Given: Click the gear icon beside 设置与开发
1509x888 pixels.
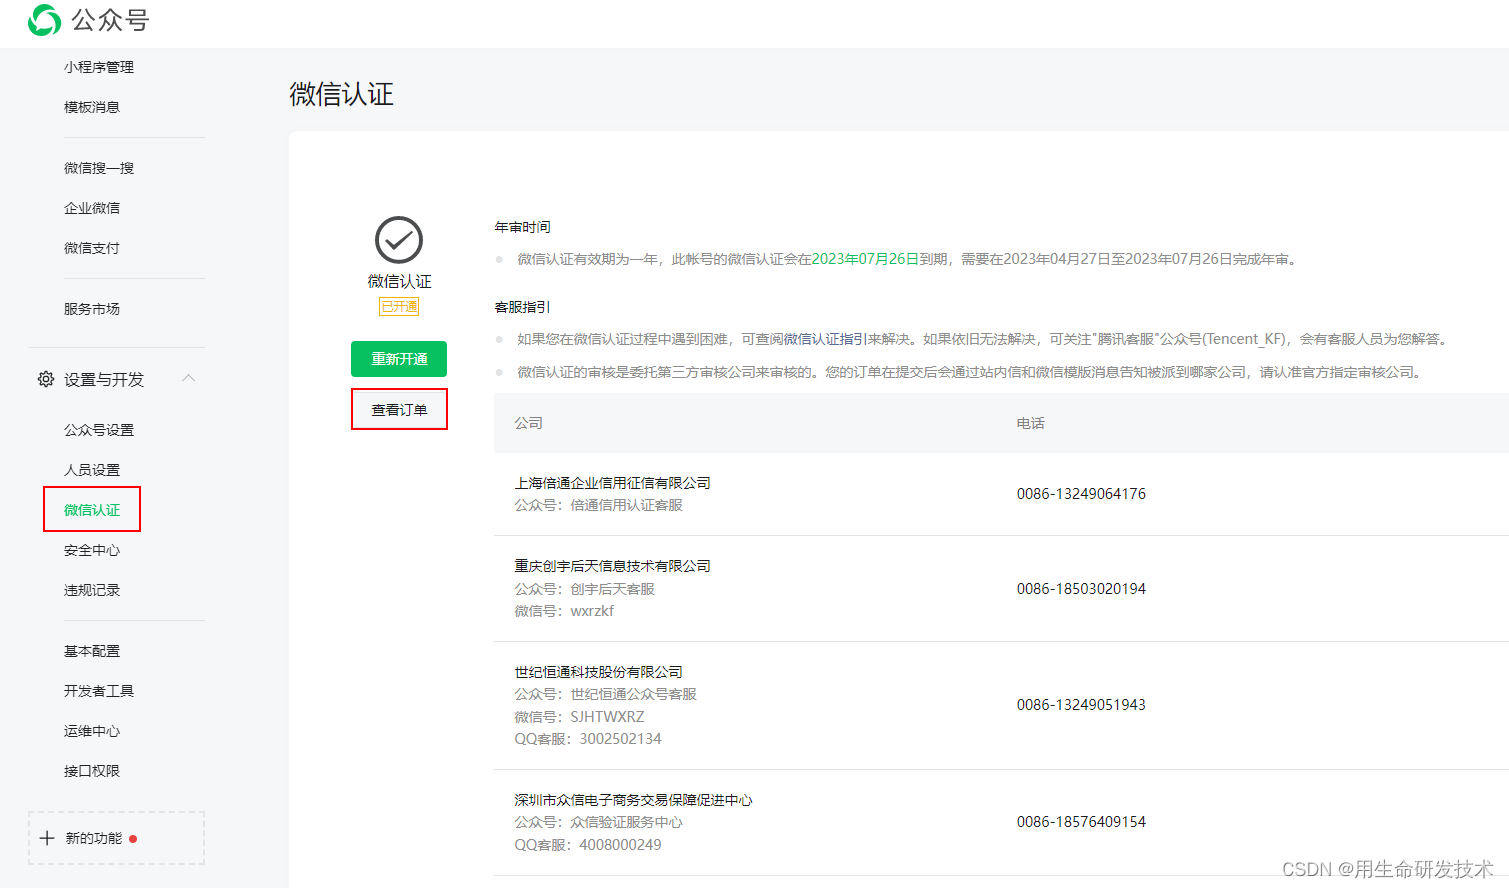Looking at the screenshot, I should [46, 379].
